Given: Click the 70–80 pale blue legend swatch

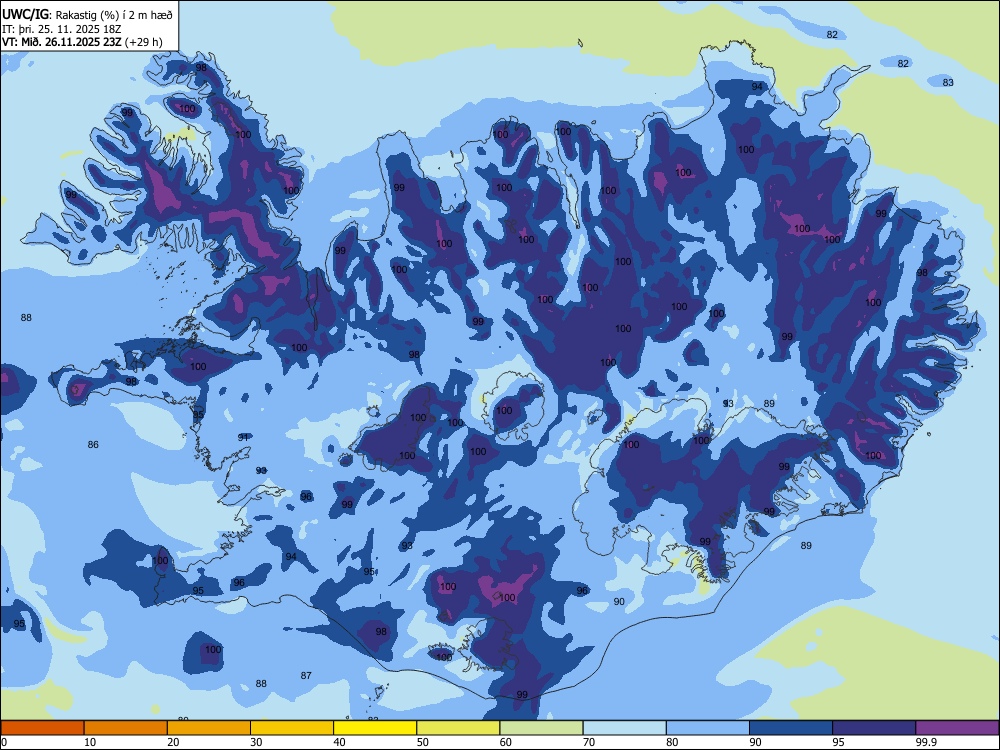Looking at the screenshot, I should tap(624, 728).
